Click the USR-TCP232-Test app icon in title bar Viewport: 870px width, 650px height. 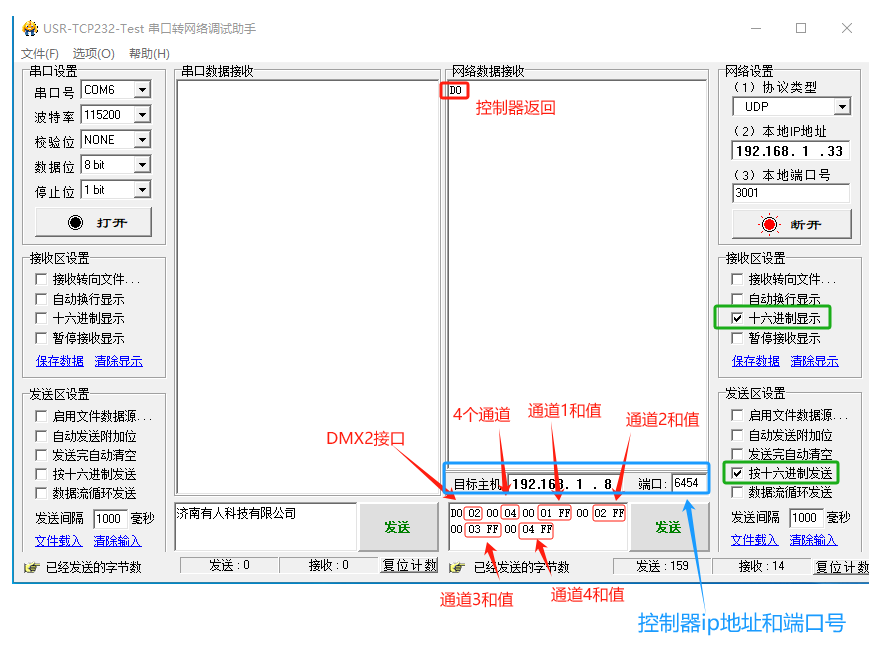click(x=30, y=28)
